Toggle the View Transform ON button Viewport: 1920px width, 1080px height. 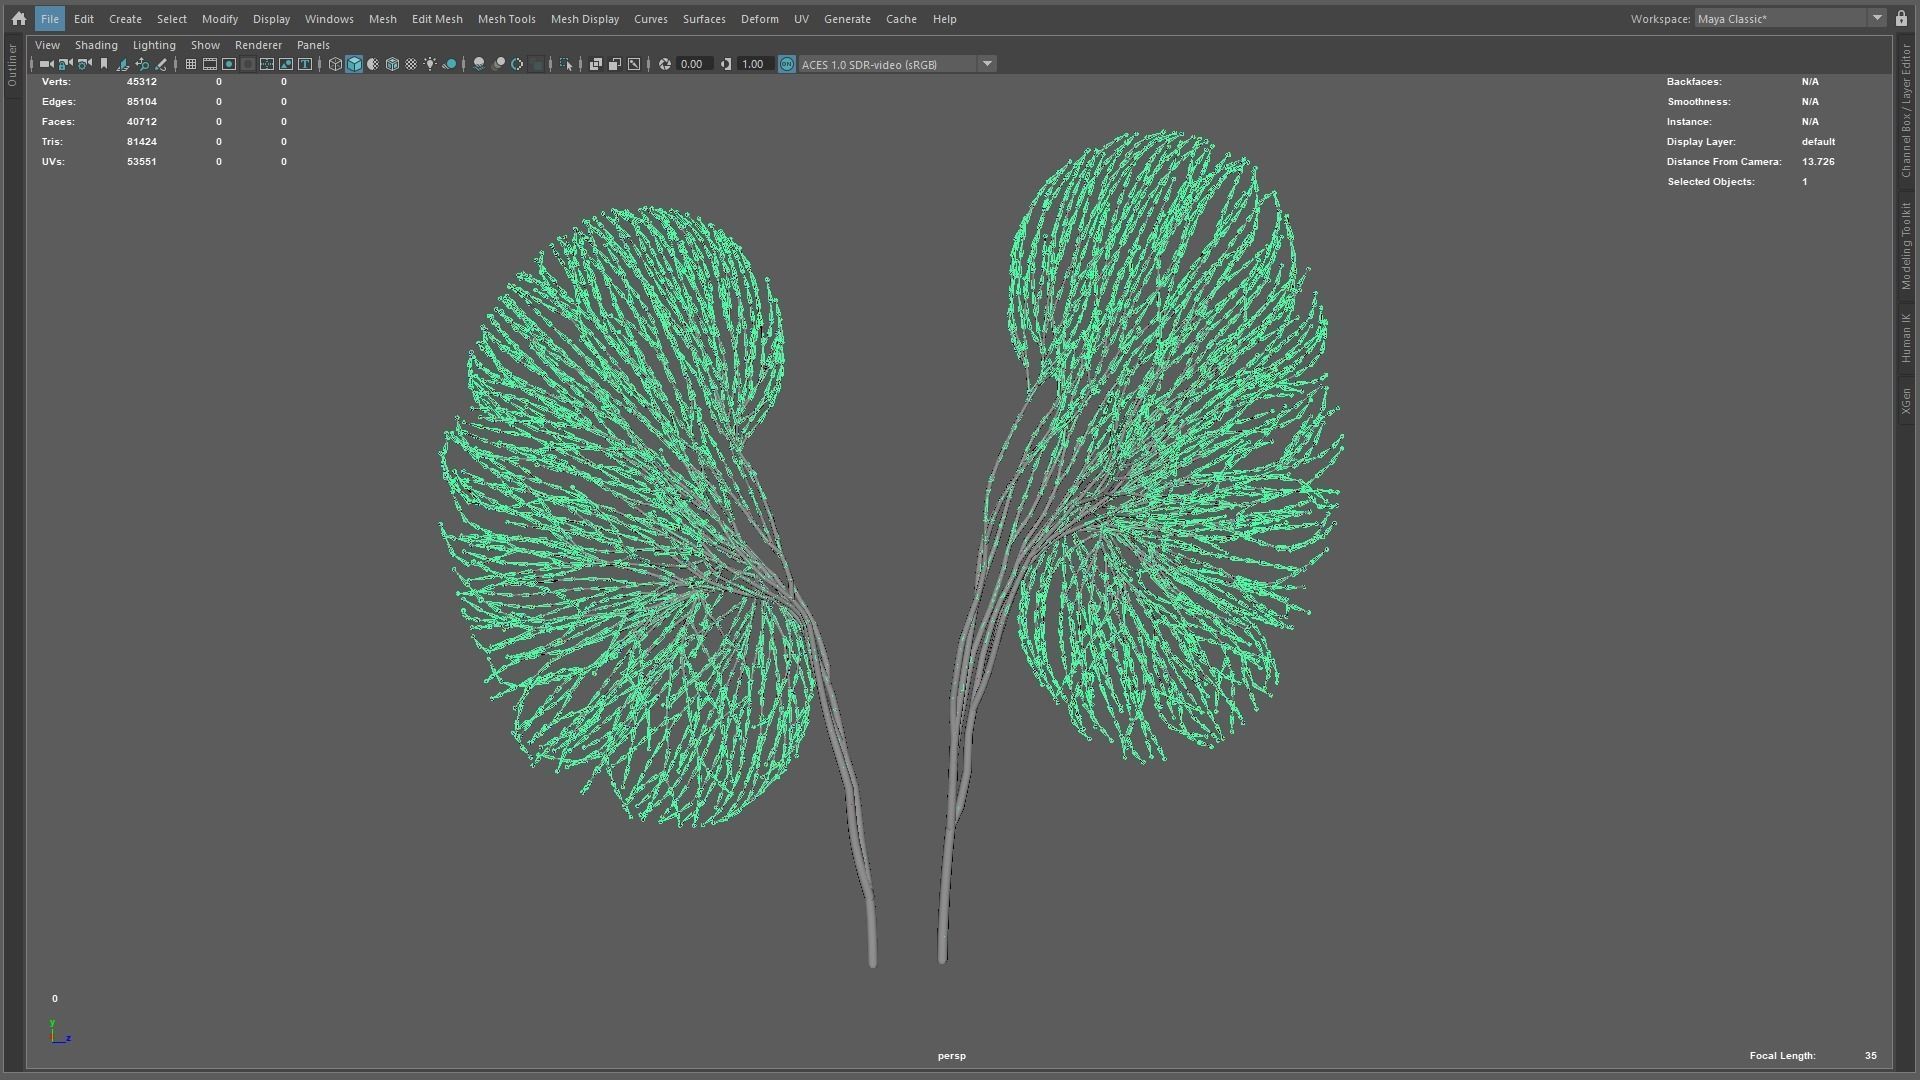click(787, 64)
